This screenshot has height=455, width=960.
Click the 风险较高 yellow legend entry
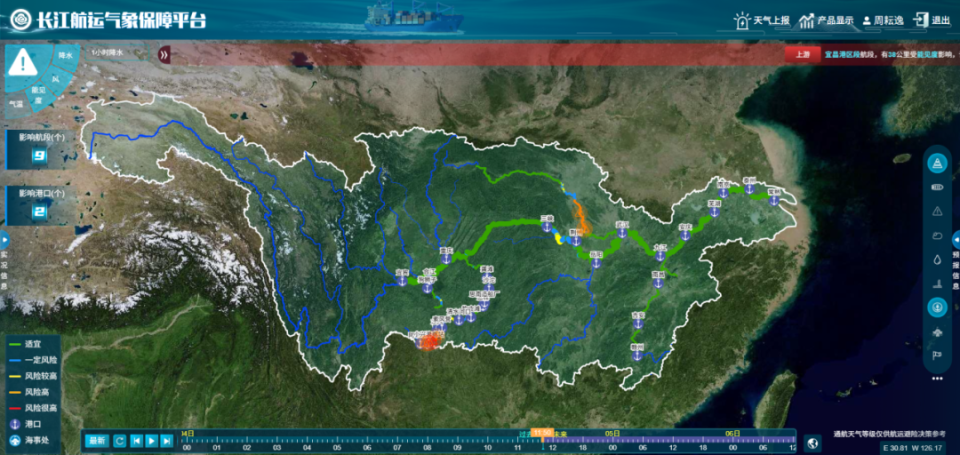32,375
